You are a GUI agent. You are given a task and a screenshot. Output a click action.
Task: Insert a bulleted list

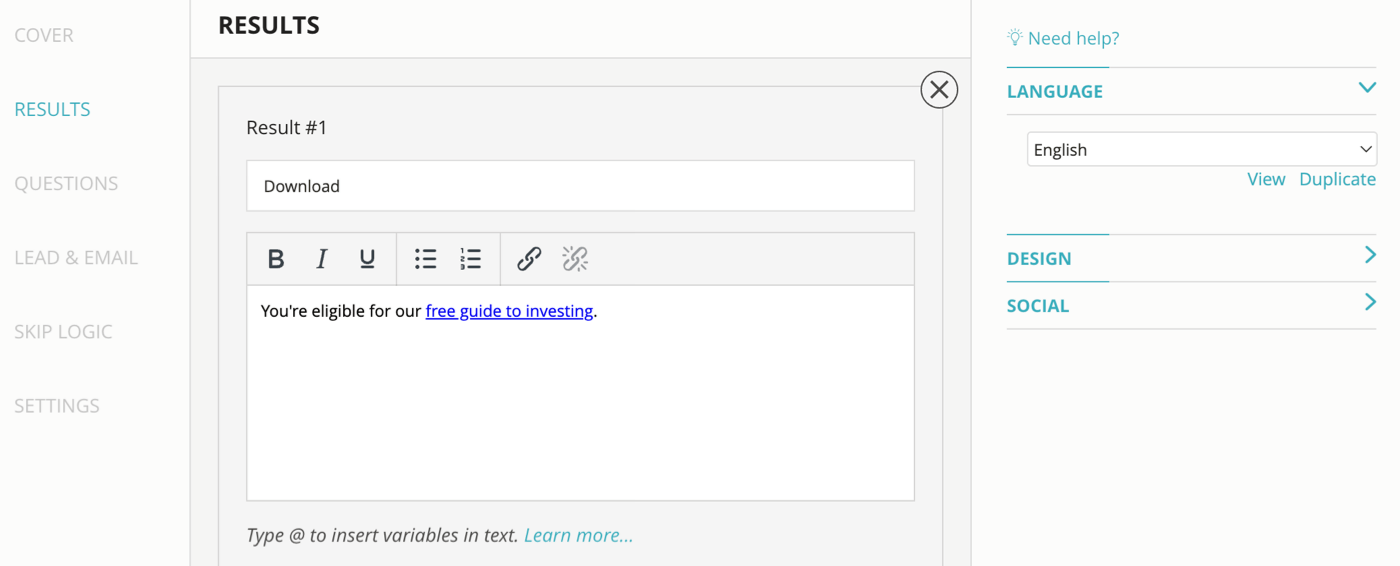tap(425, 259)
